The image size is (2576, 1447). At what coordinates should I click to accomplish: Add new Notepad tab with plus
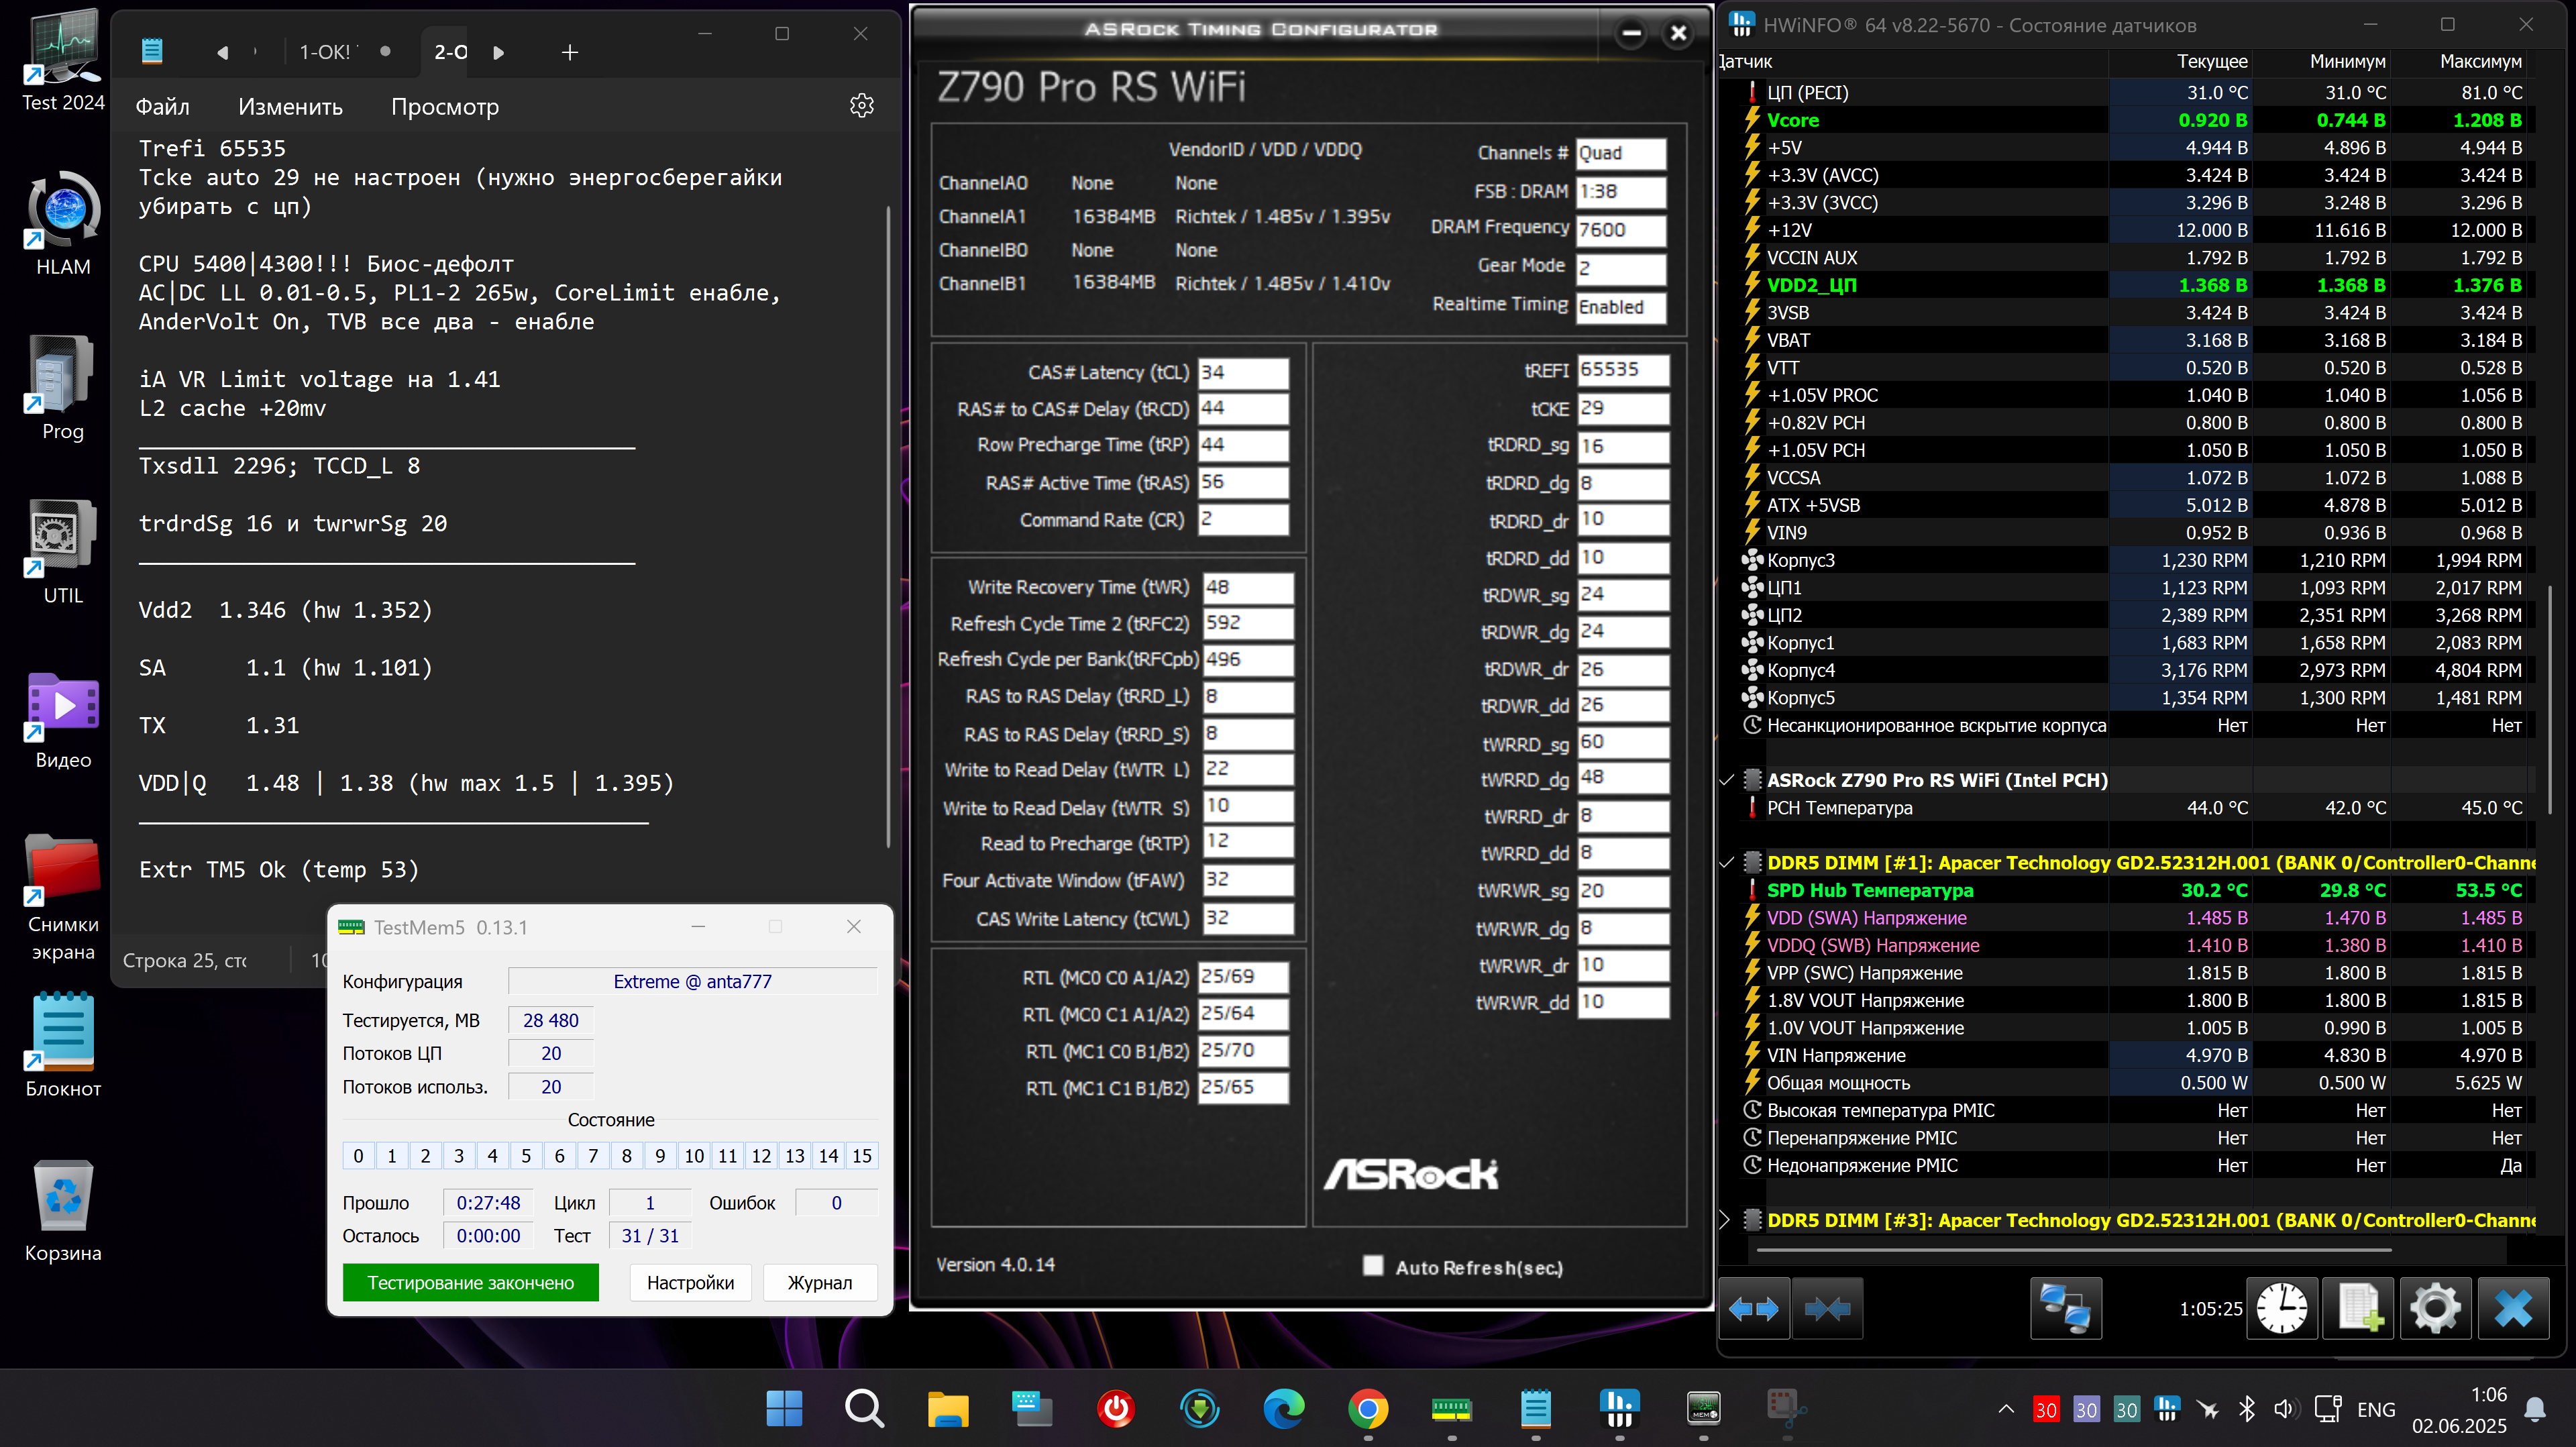tap(569, 52)
